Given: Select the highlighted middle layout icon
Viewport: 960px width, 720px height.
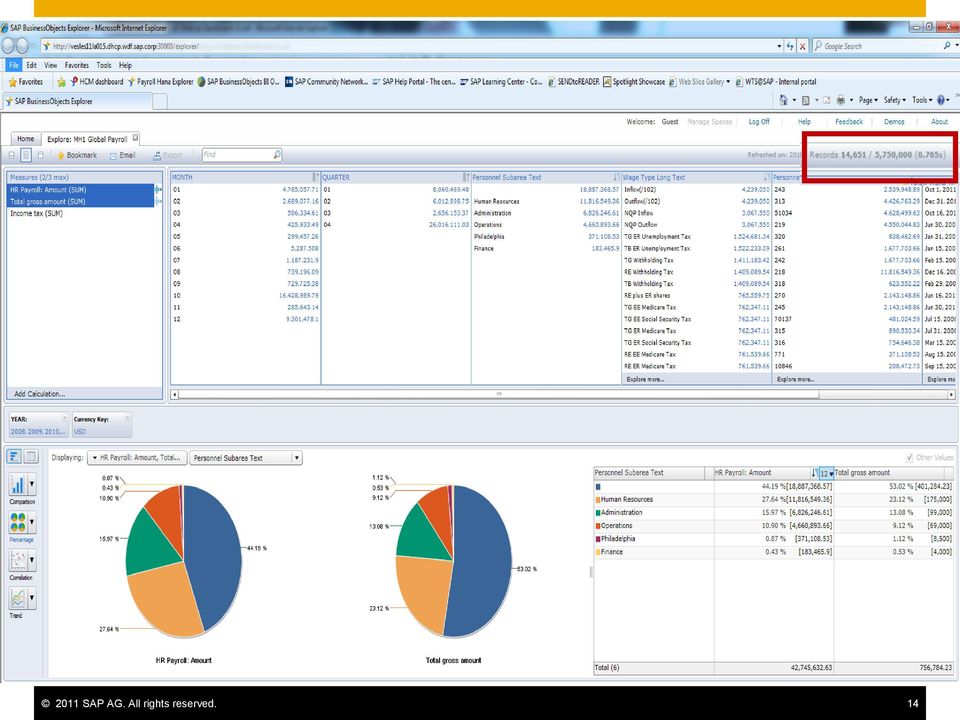Looking at the screenshot, I should (26, 155).
